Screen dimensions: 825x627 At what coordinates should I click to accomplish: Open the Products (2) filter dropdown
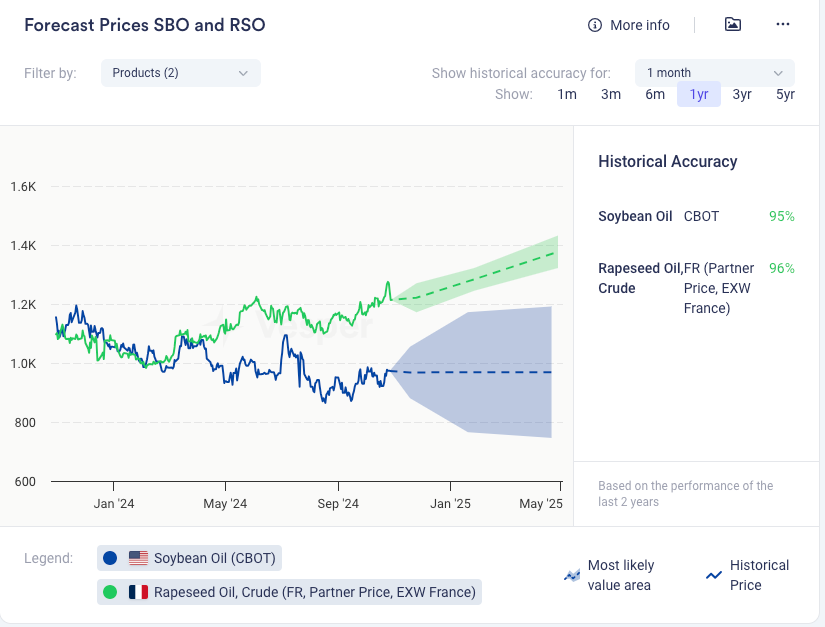click(x=180, y=73)
